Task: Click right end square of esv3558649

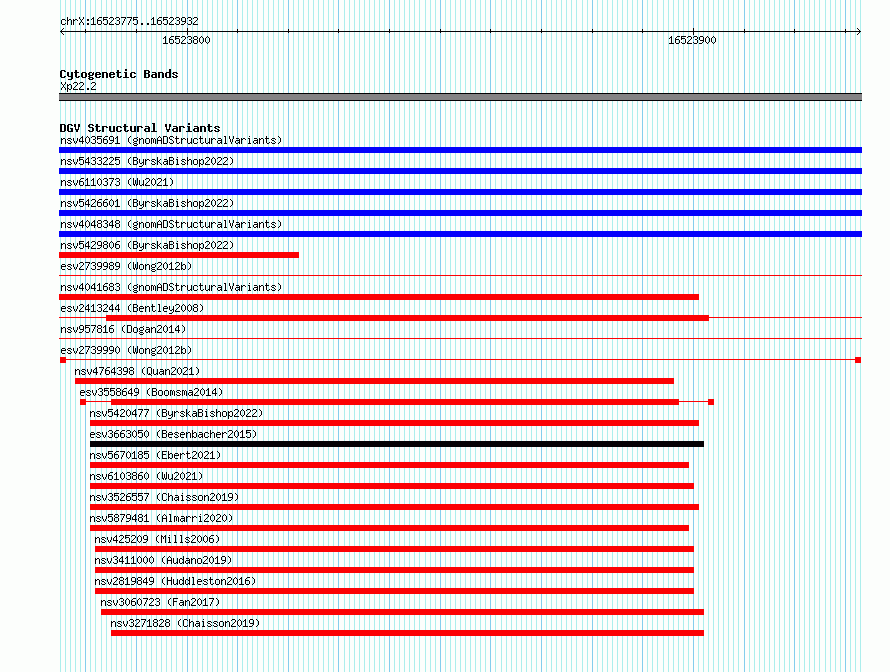Action: (x=711, y=402)
